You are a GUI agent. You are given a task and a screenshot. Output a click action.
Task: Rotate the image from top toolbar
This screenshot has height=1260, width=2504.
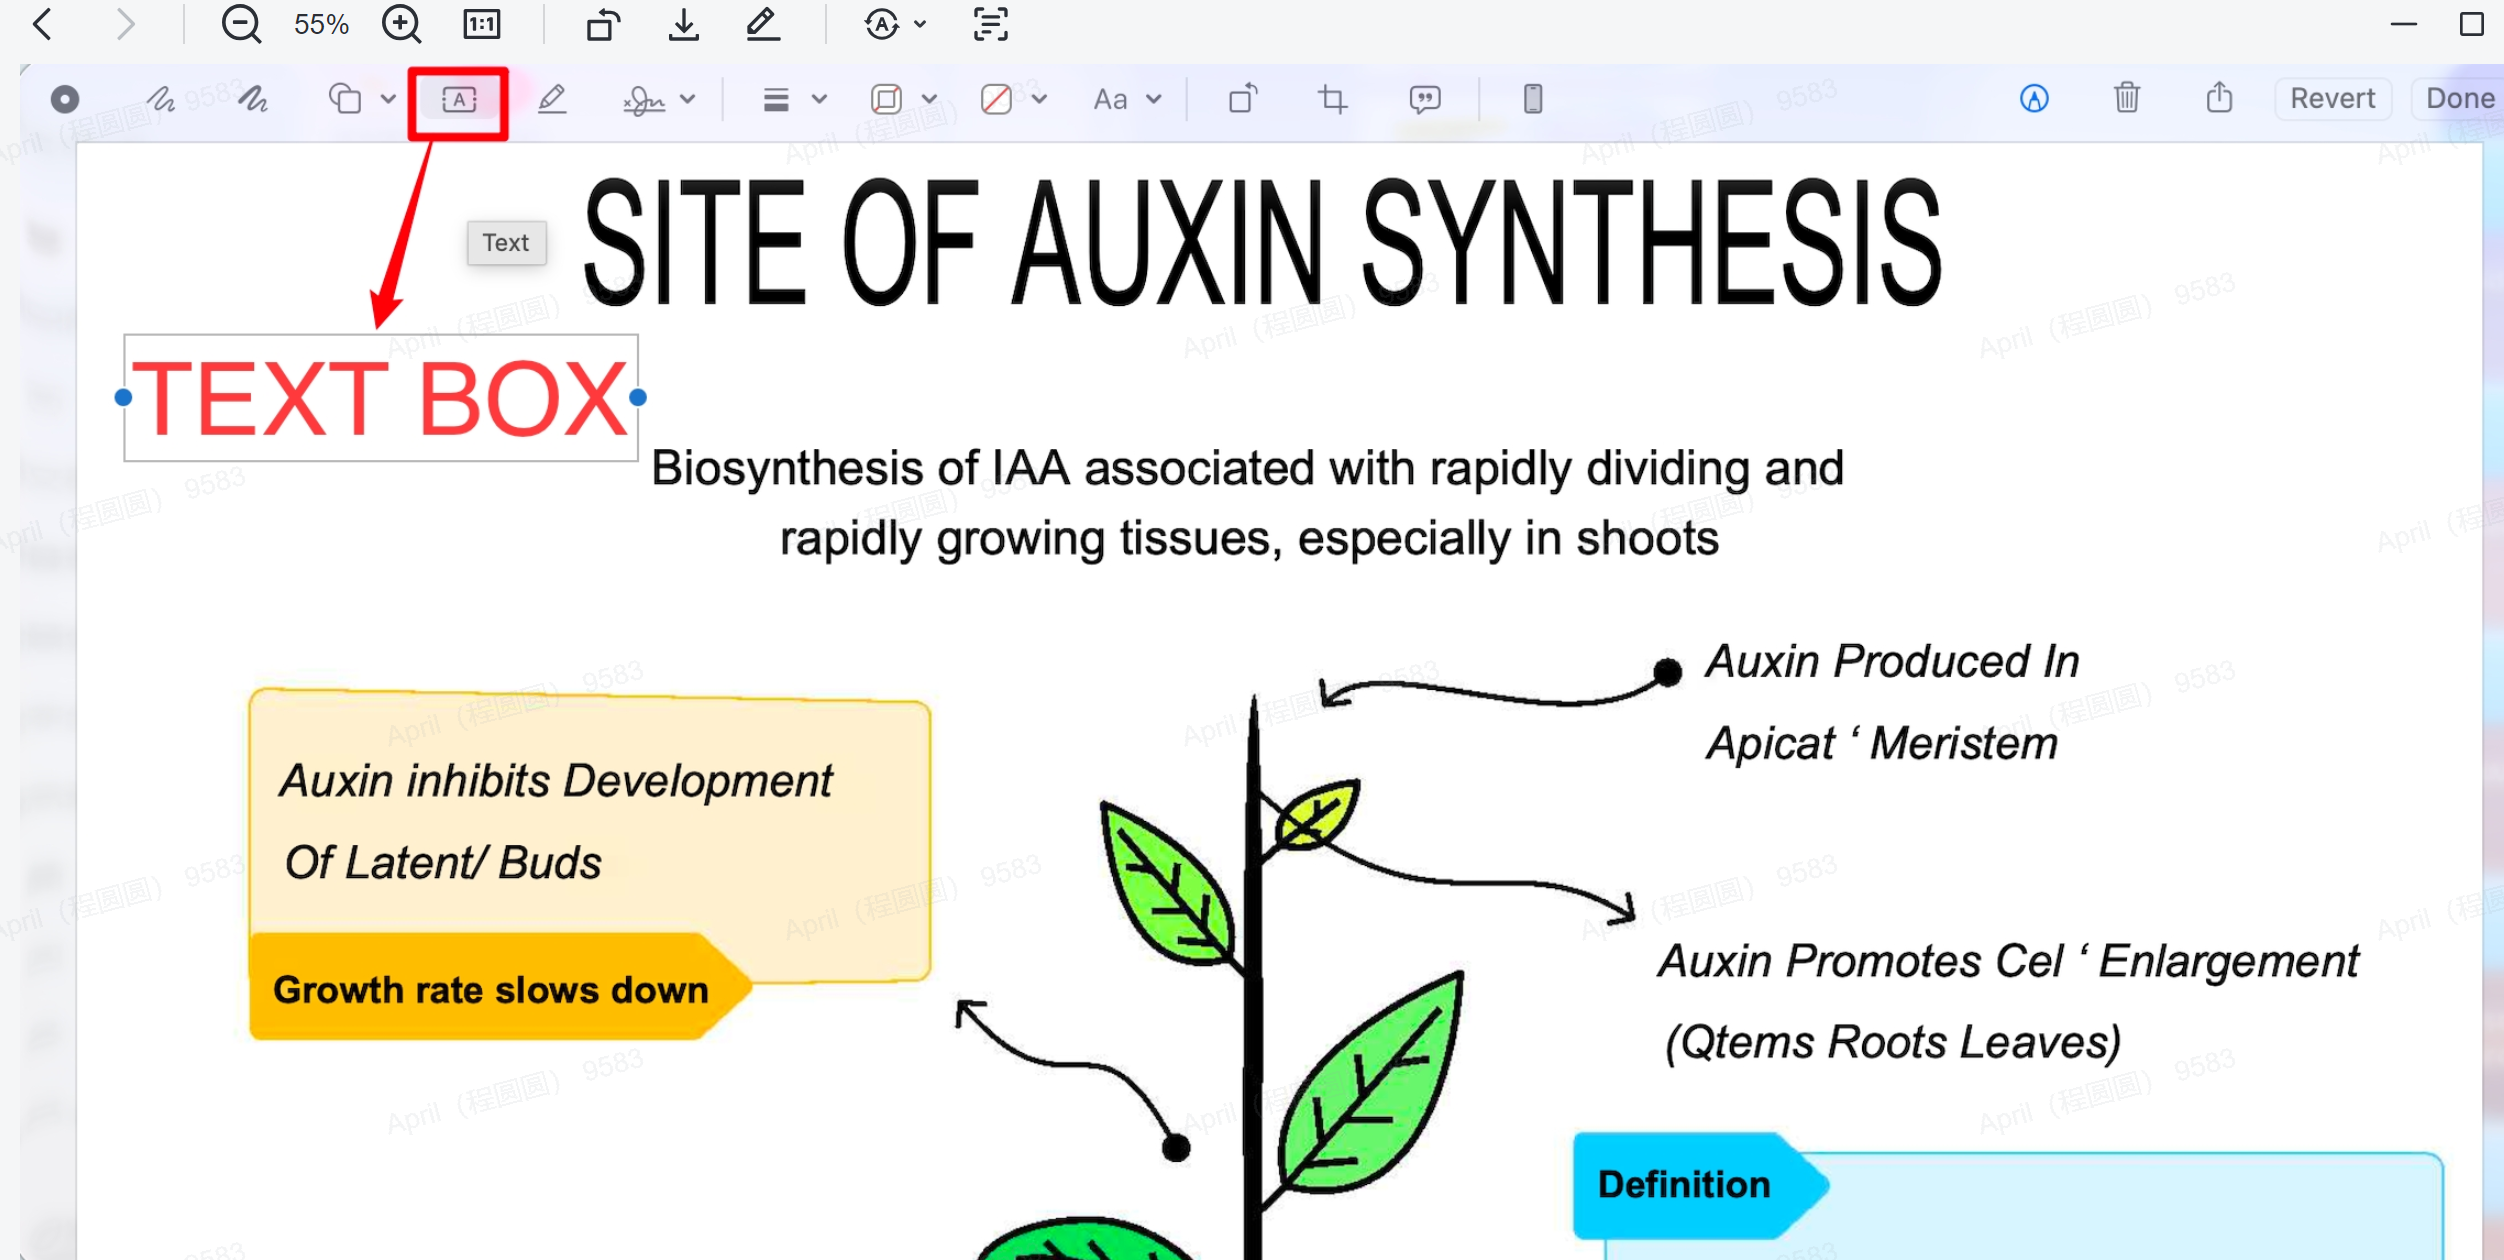pyautogui.click(x=603, y=24)
